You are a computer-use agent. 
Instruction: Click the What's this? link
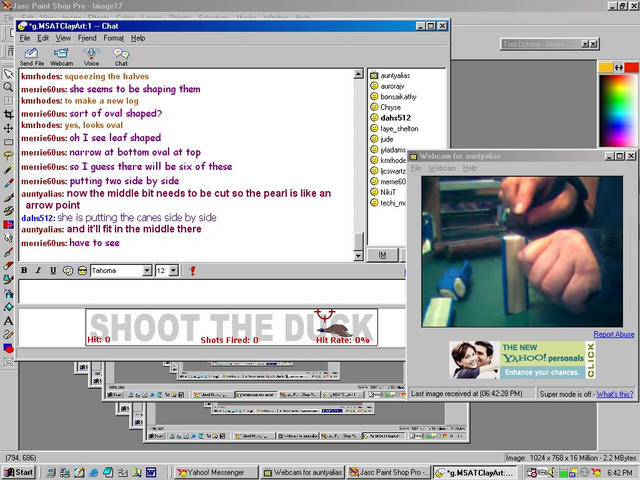(615, 394)
